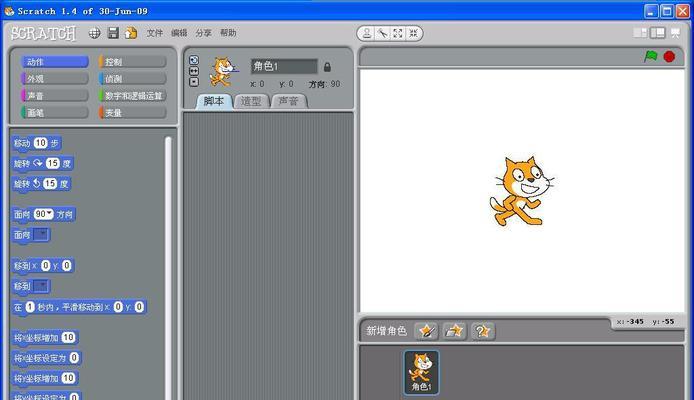The width and height of the screenshot is (694, 400).
Task: Click seconds value 1 in glide block
Action: point(30,307)
